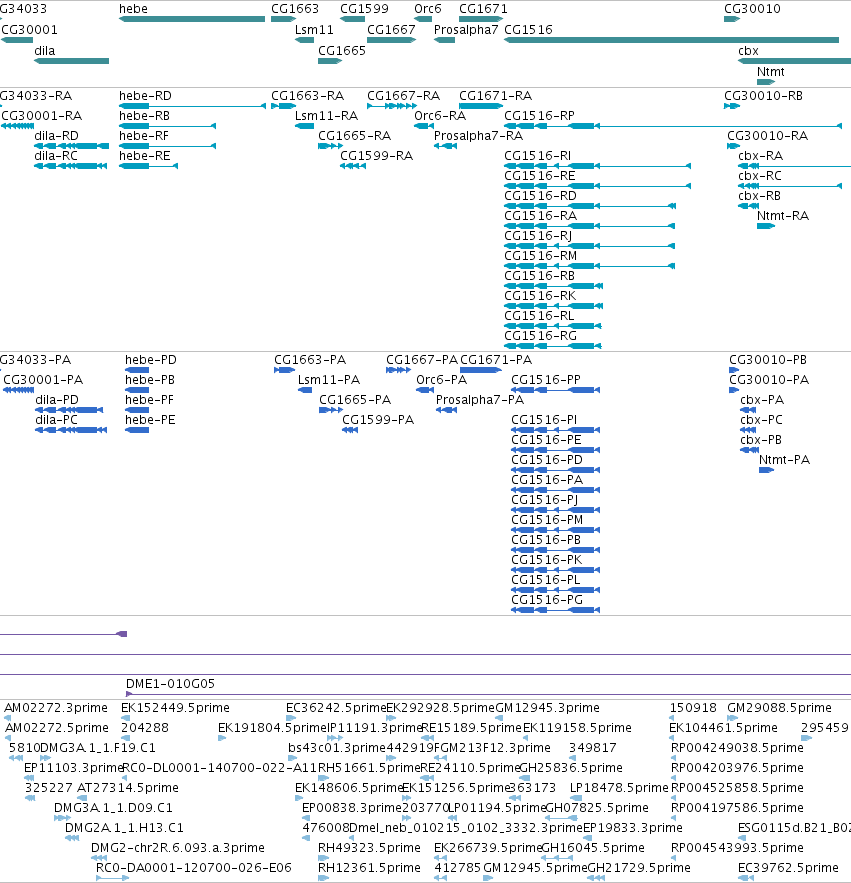851x883 pixels.
Task: Click the CG1516-RP transcript label
Action: (x=540, y=116)
